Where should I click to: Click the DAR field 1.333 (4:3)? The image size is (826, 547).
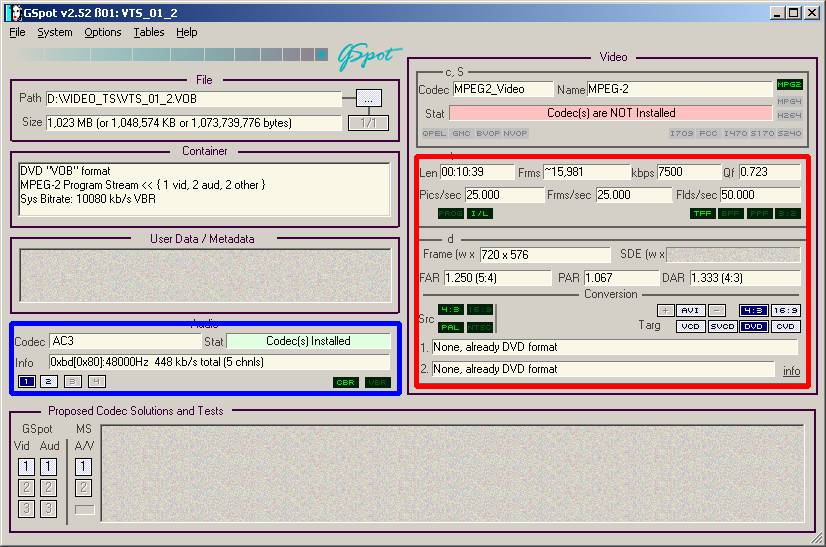(x=745, y=278)
